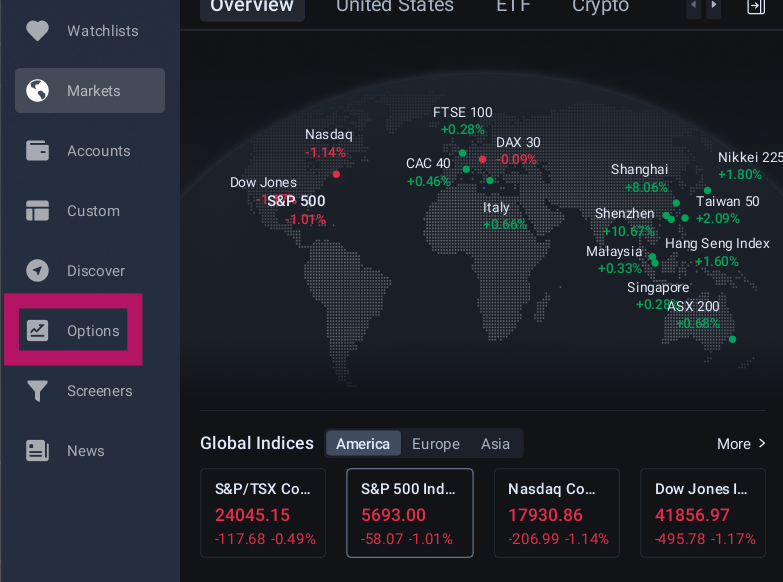The width and height of the screenshot is (783, 582).
Task: Open the Watchlists heart icon
Action: point(37,30)
